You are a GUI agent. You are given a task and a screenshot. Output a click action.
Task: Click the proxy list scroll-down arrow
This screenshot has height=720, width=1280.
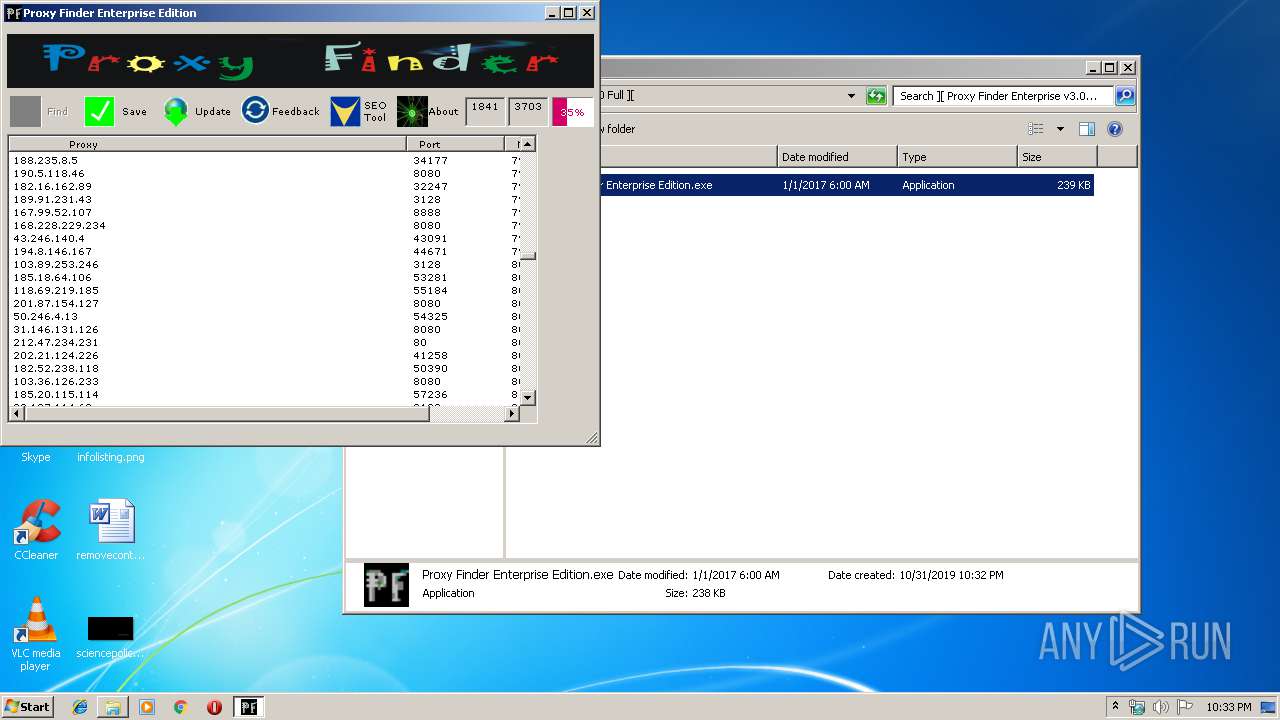tap(528, 398)
